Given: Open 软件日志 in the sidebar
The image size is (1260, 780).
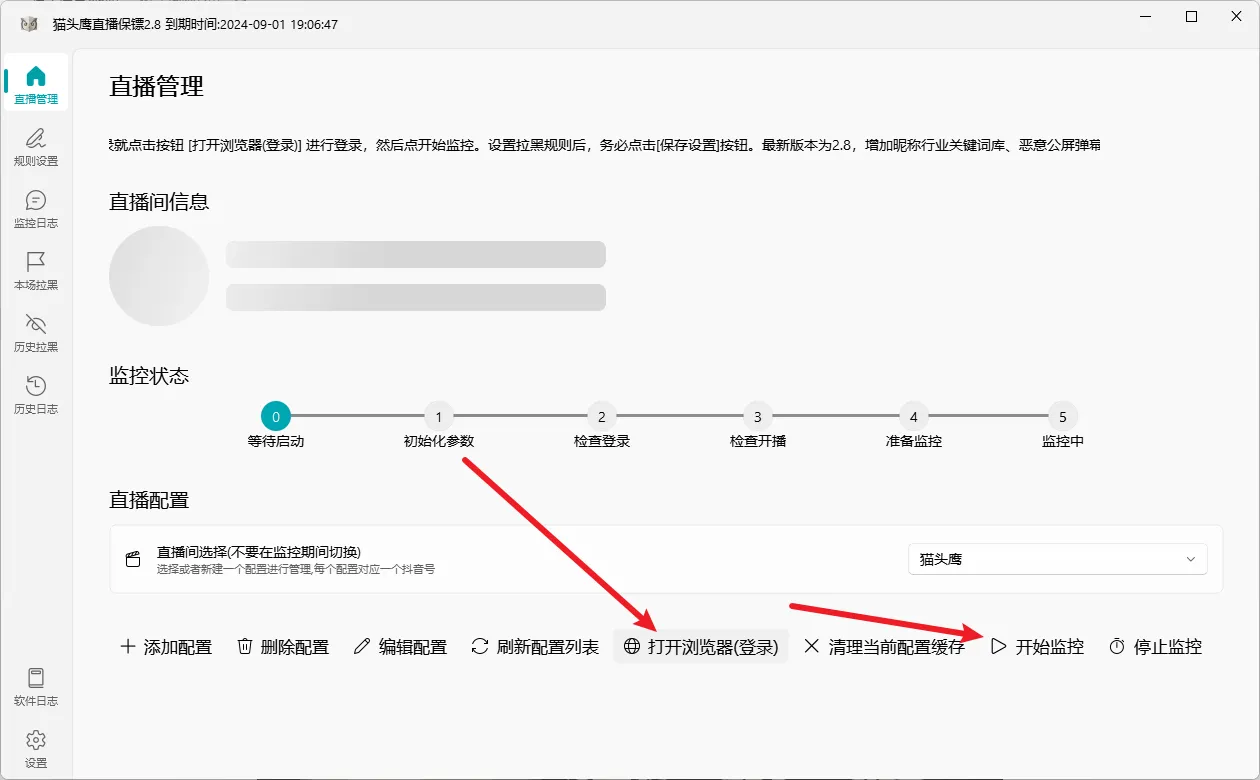Looking at the screenshot, I should 36,686.
